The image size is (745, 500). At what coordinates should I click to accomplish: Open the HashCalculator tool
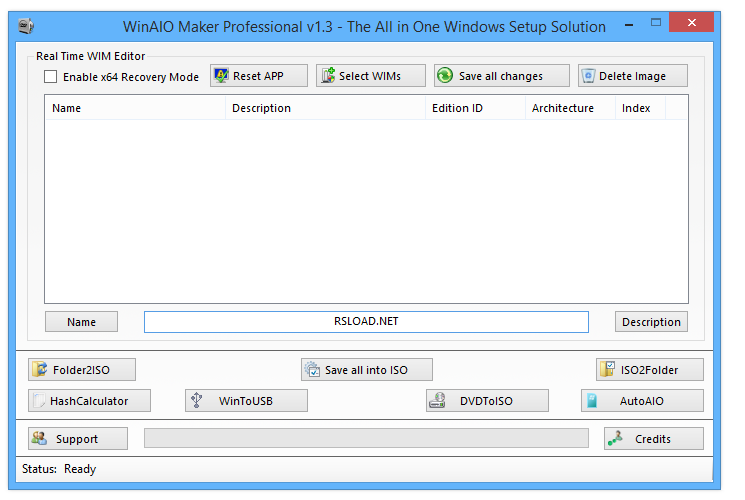click(90, 401)
